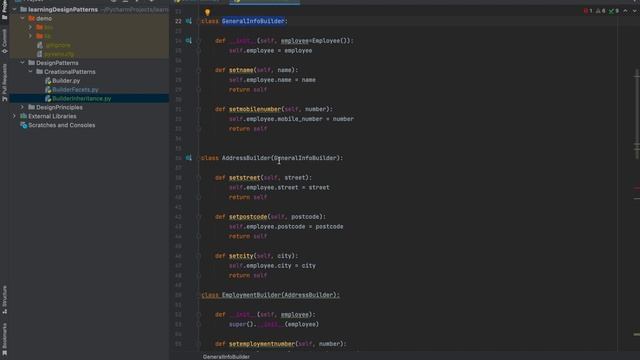The image size is (640, 360).
Task: Click the super().__init__(employee) call
Action: [x=273, y=324]
